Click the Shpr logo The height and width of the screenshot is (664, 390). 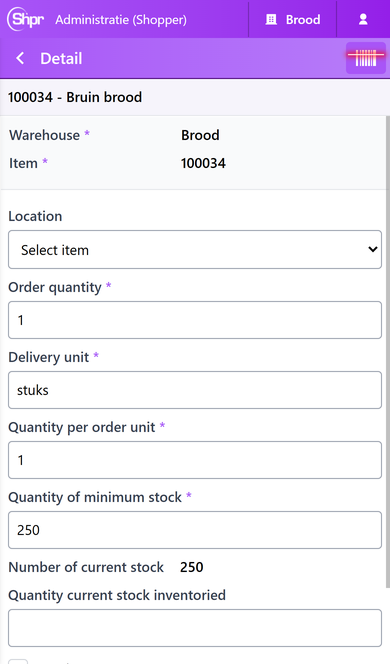[25, 19]
